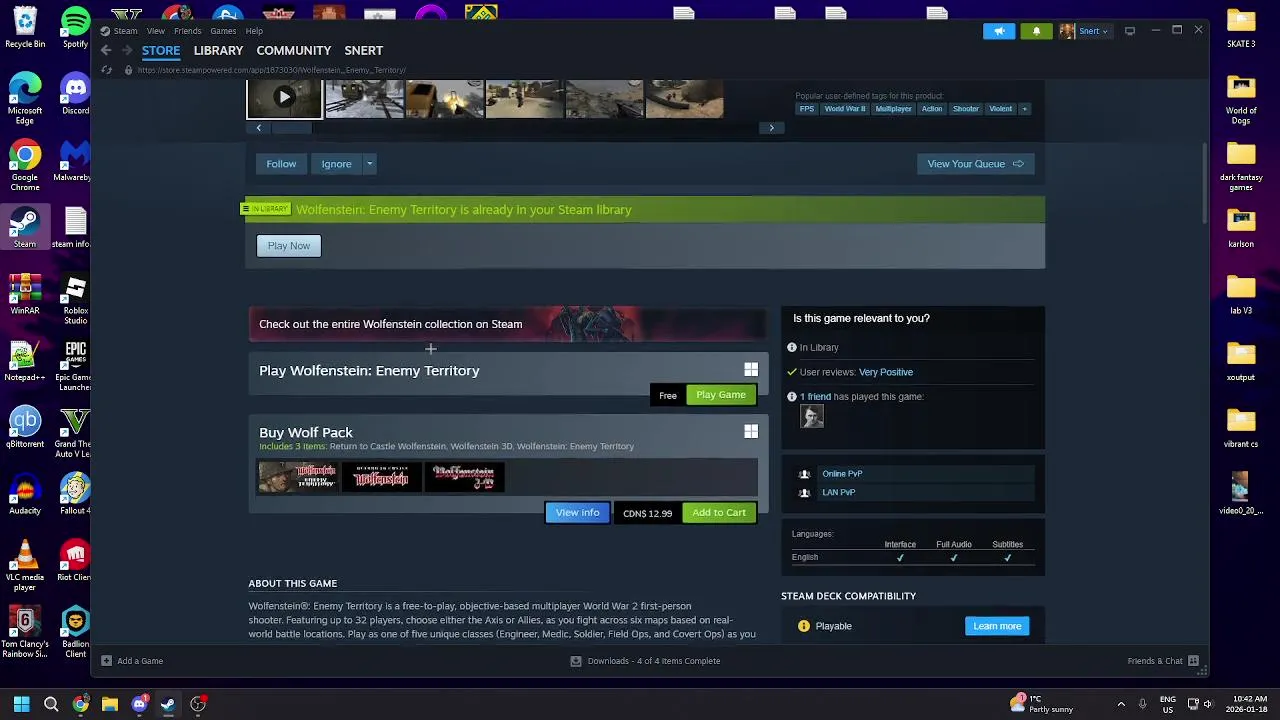This screenshot has width=1280, height=720.
Task: Open Windows Start menu
Action: click(x=21, y=704)
